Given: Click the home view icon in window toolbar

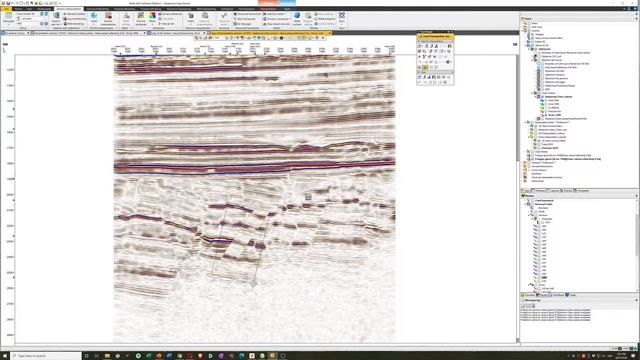Looking at the screenshot, I should (x=281, y=38).
